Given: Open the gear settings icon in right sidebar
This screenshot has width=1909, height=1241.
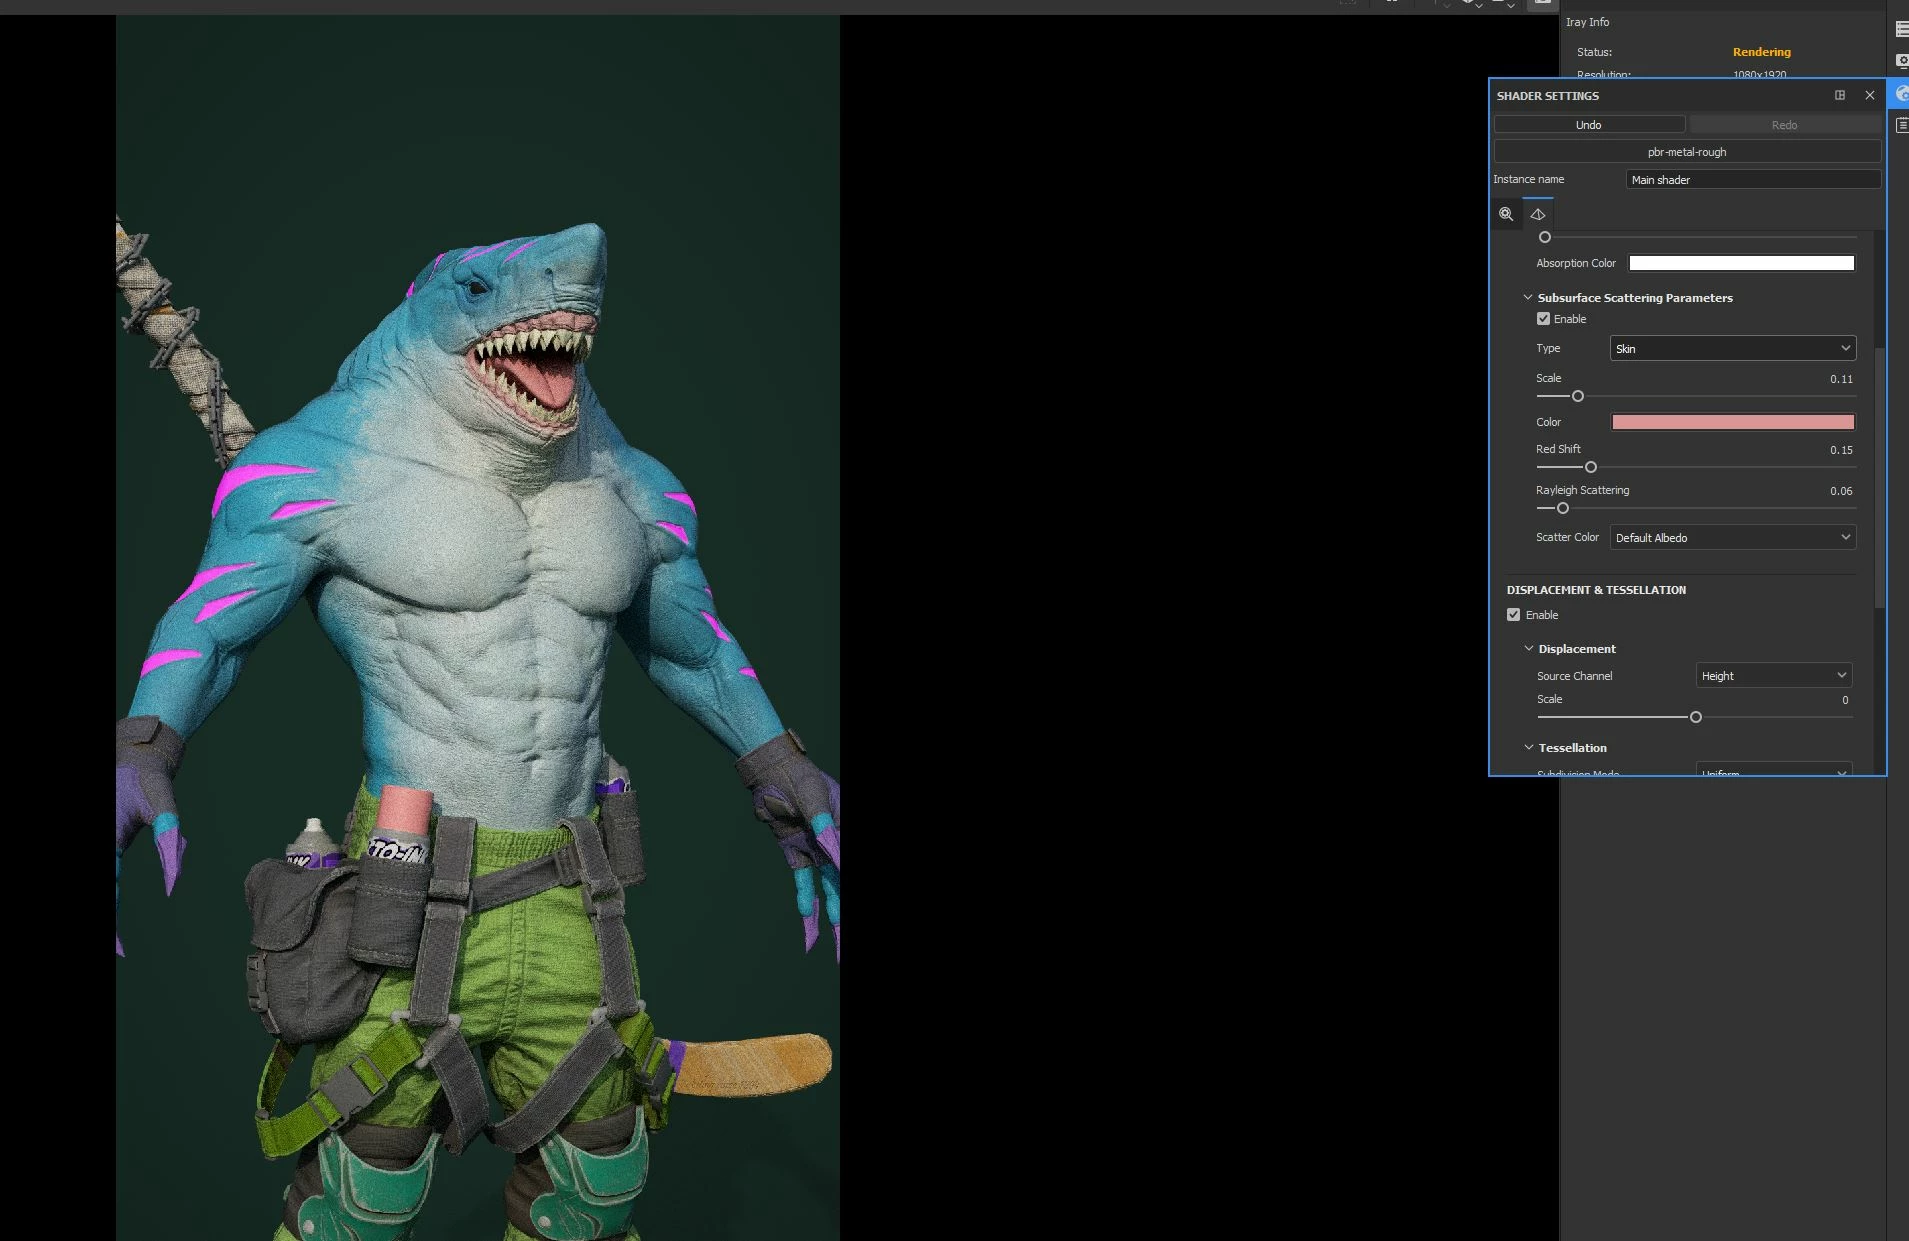Looking at the screenshot, I should tap(1901, 60).
